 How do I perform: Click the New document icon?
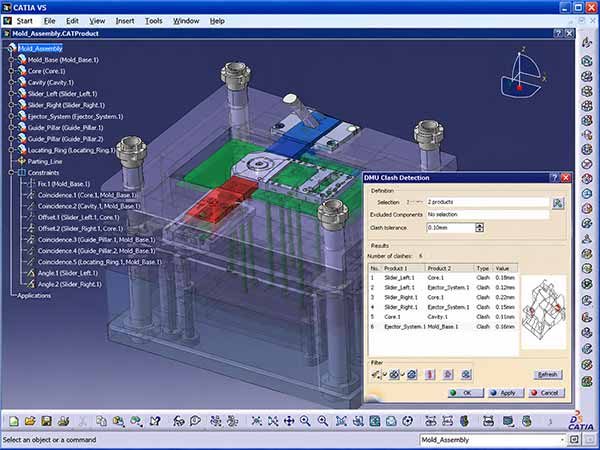[x=14, y=421]
